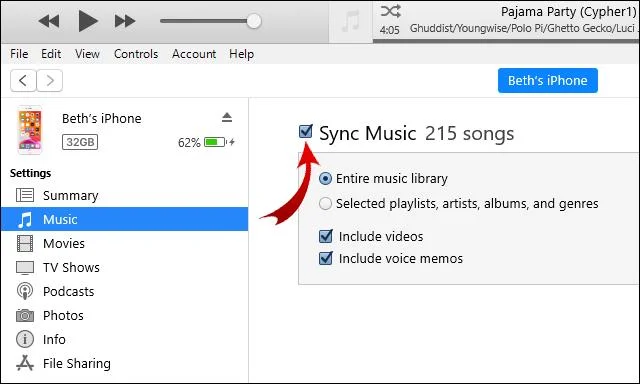Open the Controls menu

coord(136,54)
